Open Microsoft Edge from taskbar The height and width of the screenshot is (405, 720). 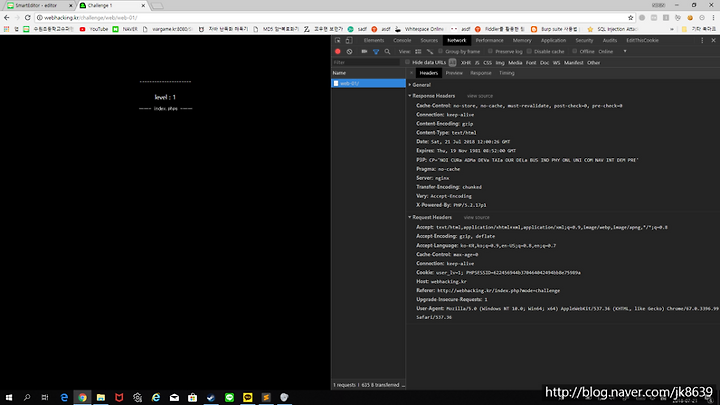click(x=64, y=397)
